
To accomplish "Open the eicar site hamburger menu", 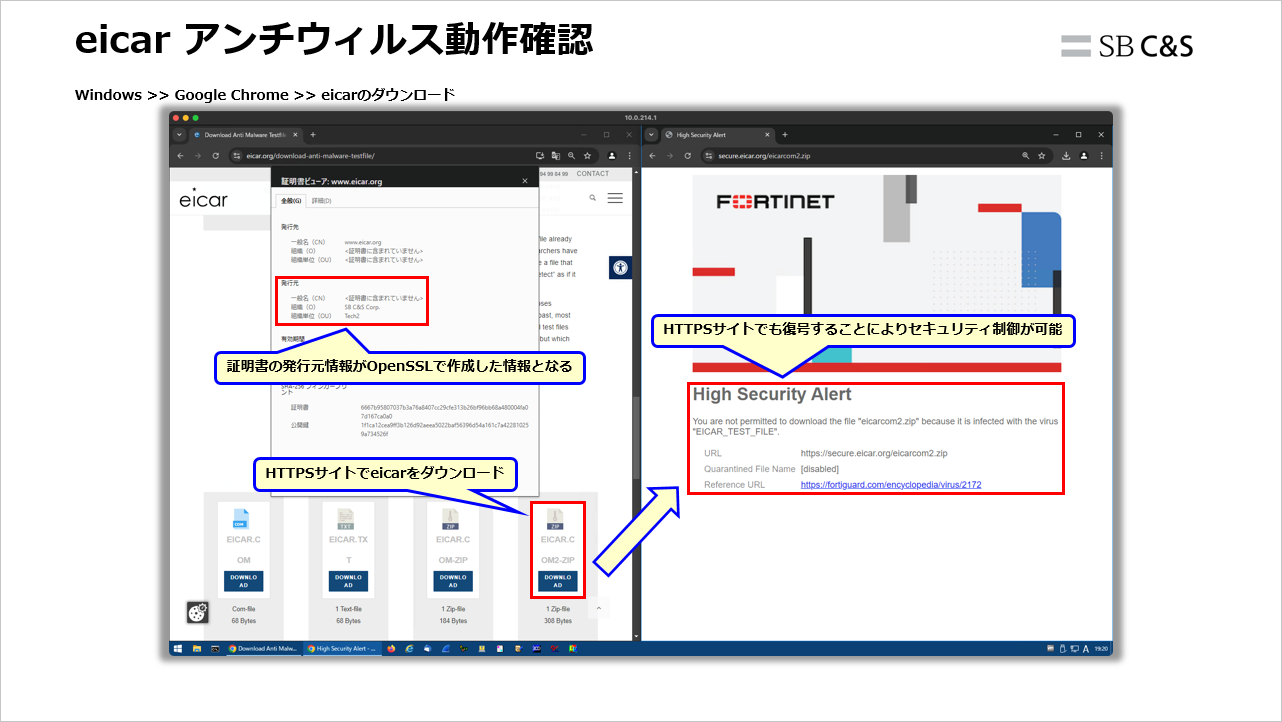I will tap(615, 198).
